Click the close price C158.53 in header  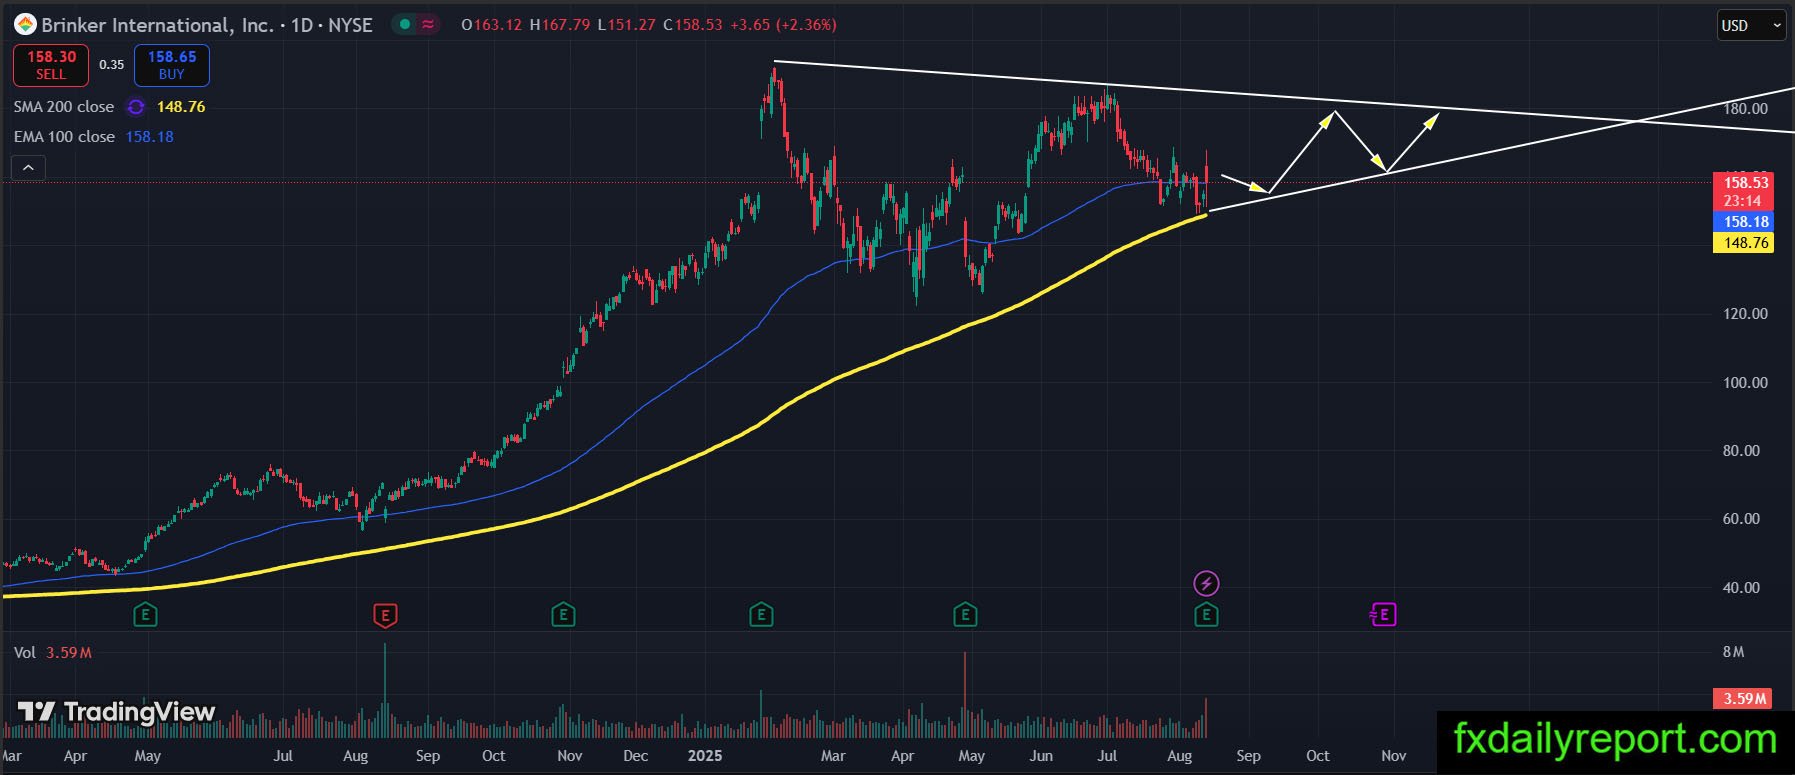coord(692,25)
